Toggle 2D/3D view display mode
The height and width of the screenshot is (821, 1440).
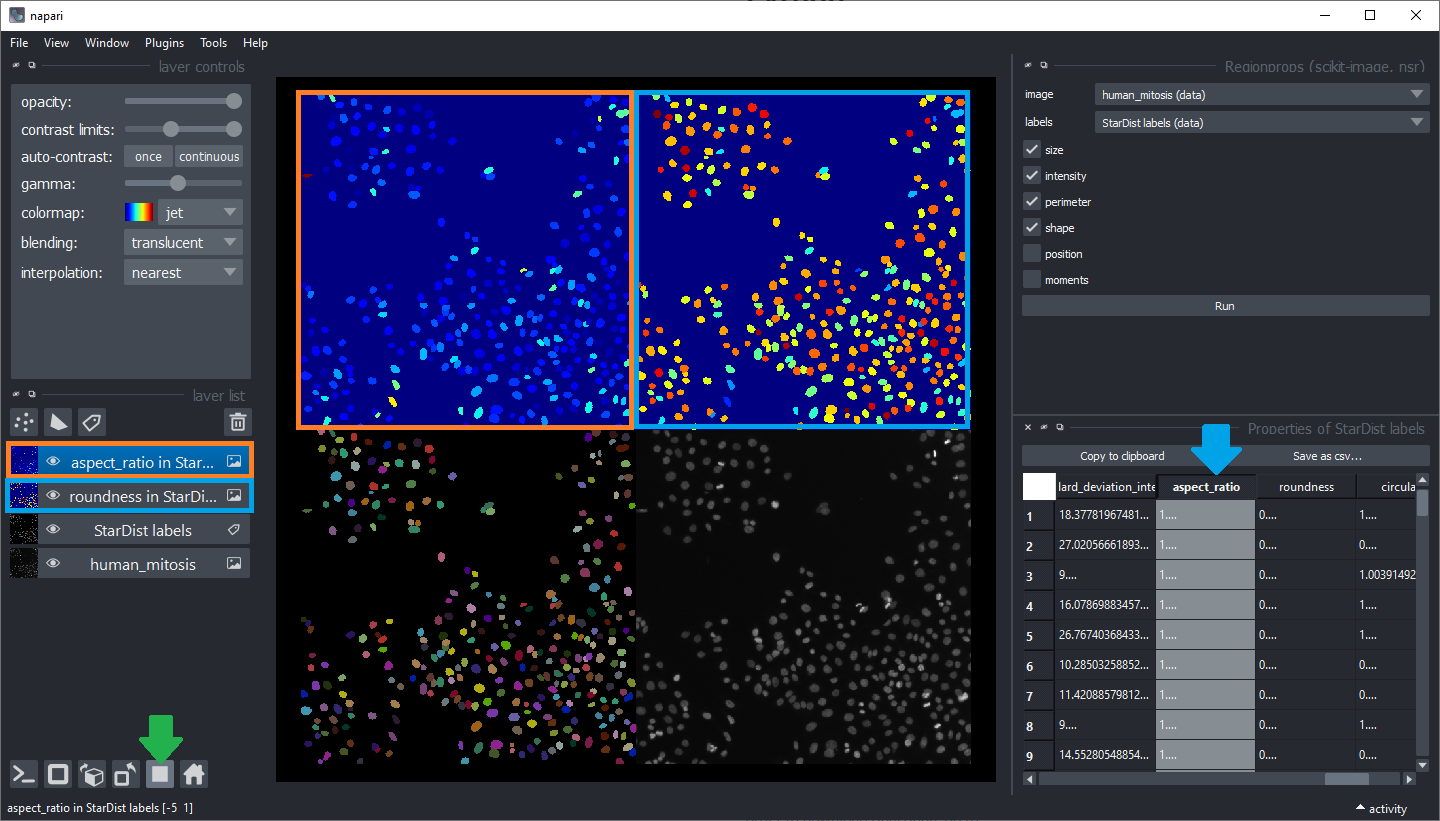click(58, 774)
